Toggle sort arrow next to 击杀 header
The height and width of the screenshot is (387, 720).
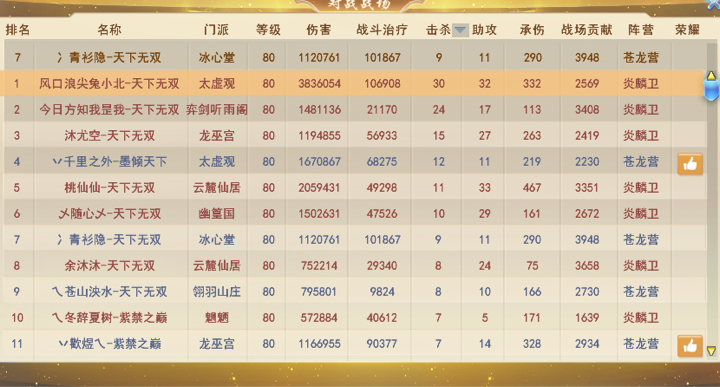tap(460, 30)
